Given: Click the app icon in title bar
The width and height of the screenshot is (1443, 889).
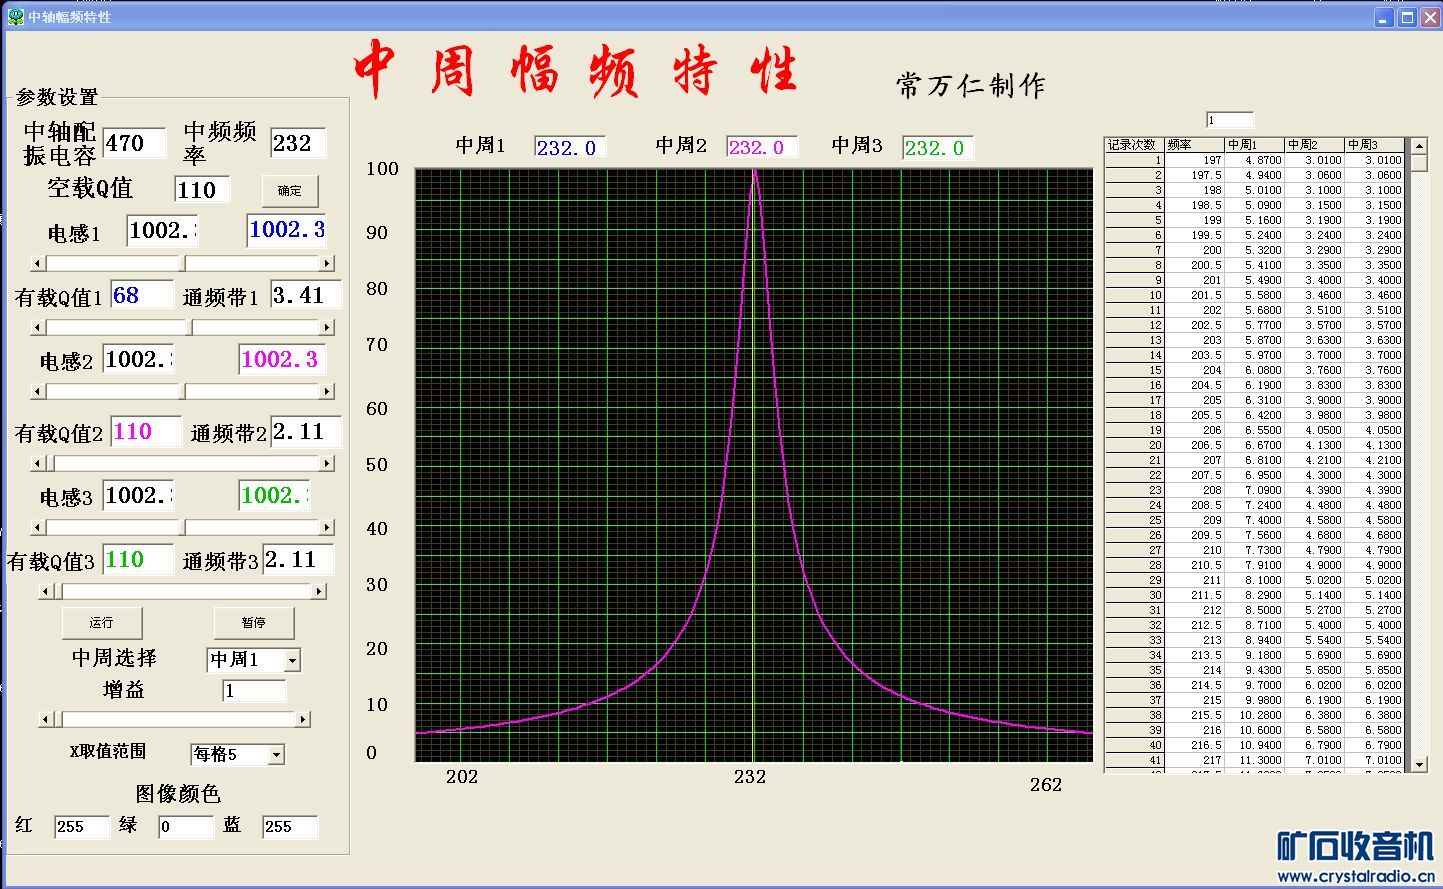Looking at the screenshot, I should [16, 17].
